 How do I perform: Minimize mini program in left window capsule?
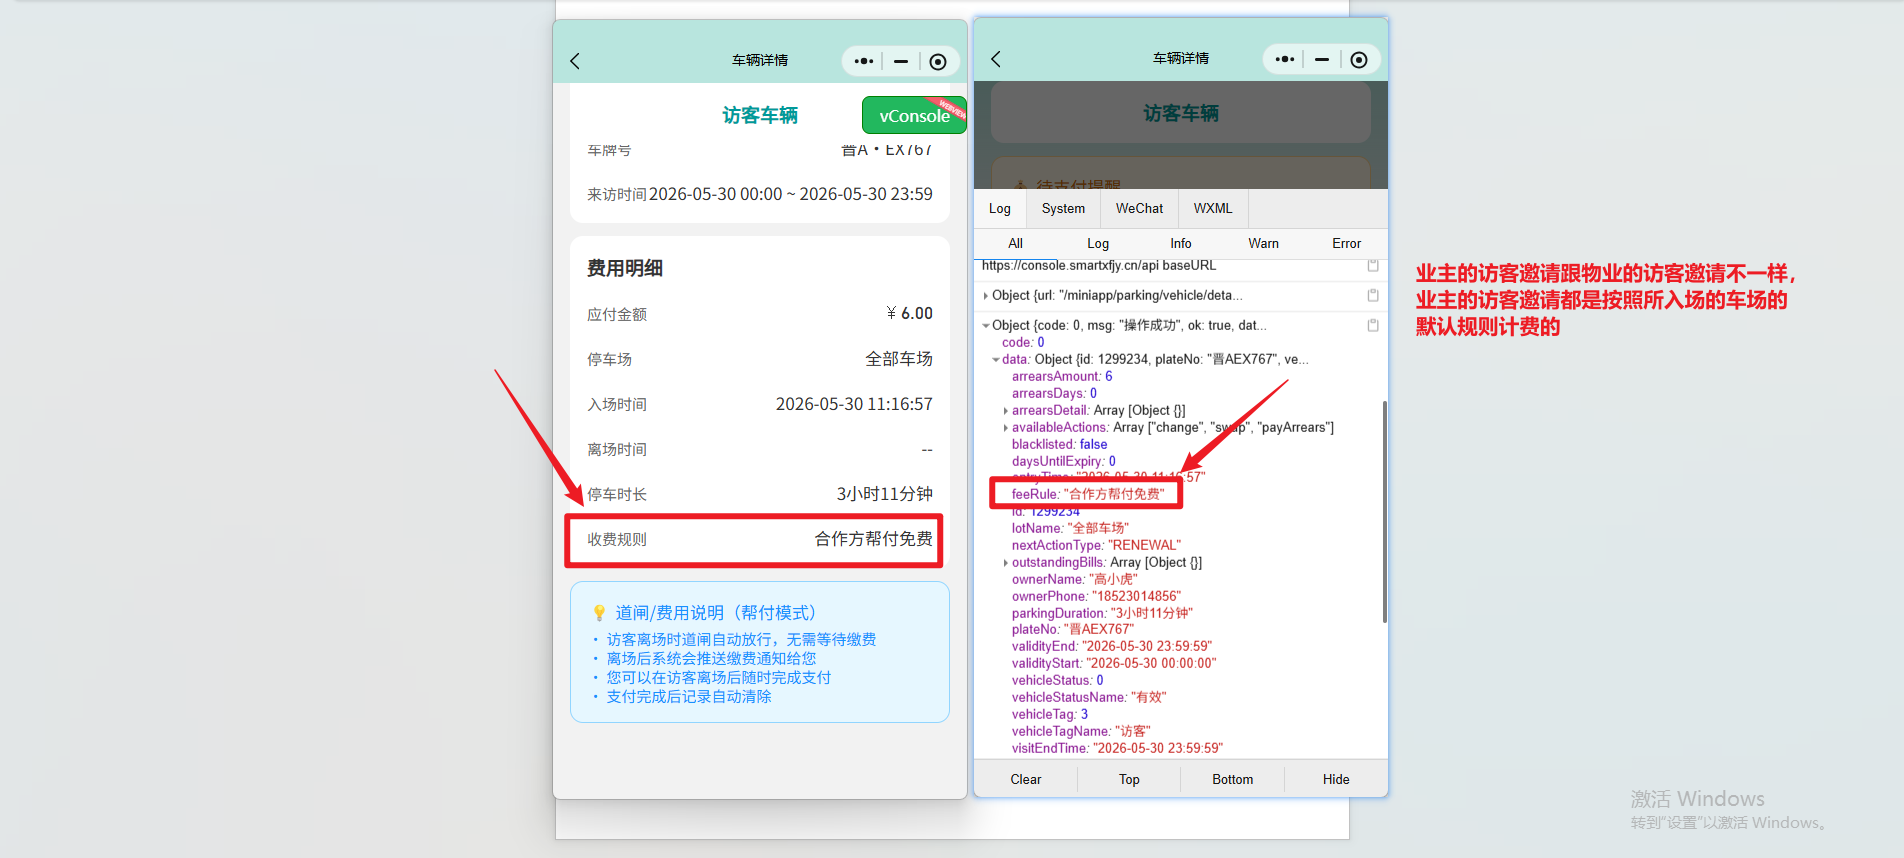pos(901,61)
